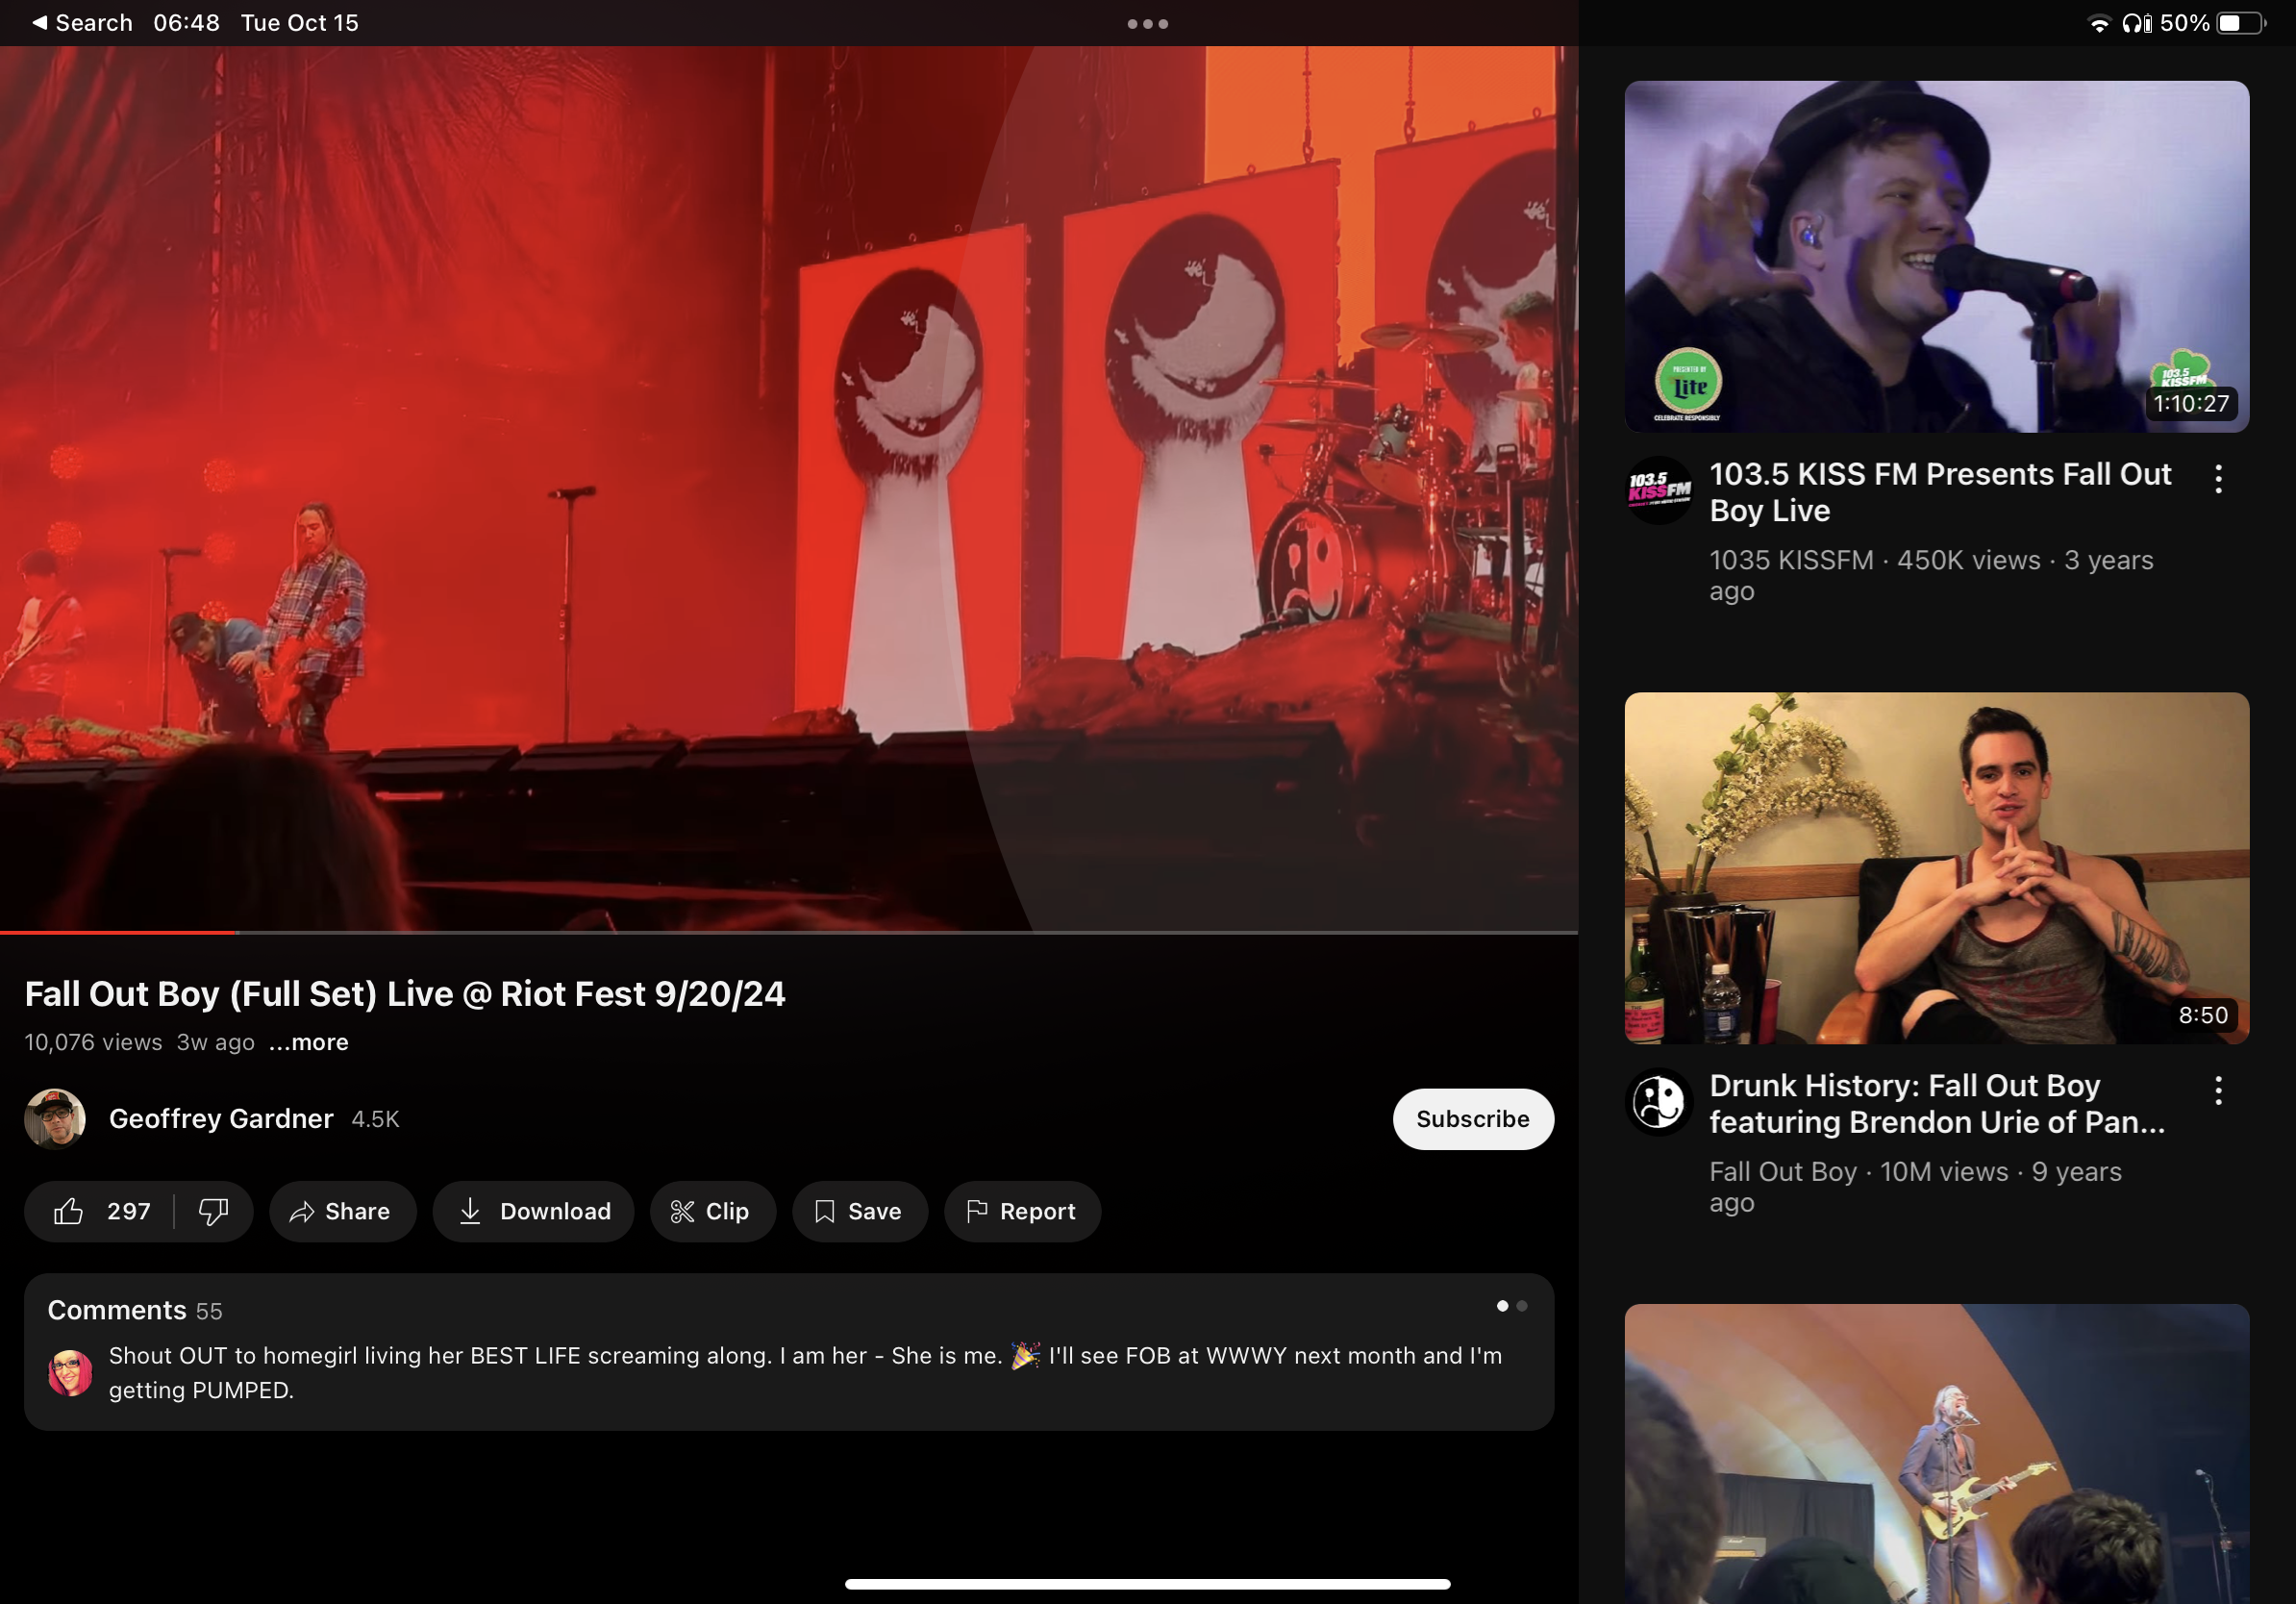The image size is (2296, 1604).
Task: Play the Drunk History video thumbnail
Action: point(1936,868)
